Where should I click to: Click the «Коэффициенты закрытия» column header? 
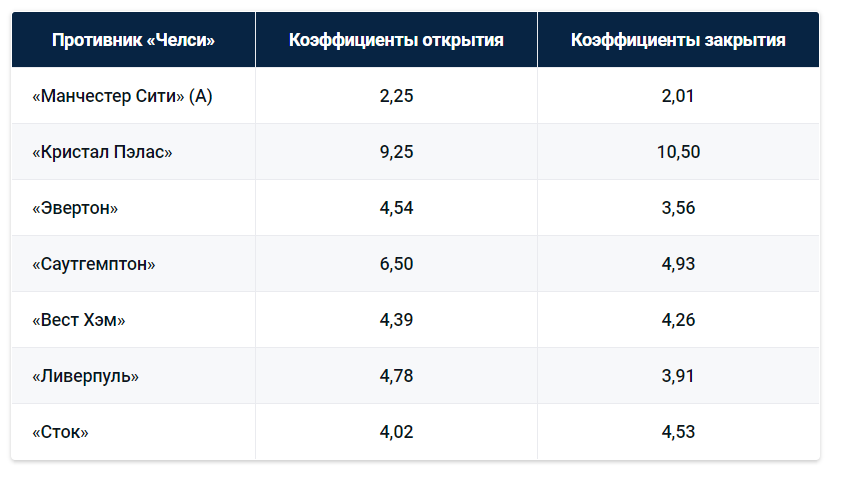click(678, 40)
